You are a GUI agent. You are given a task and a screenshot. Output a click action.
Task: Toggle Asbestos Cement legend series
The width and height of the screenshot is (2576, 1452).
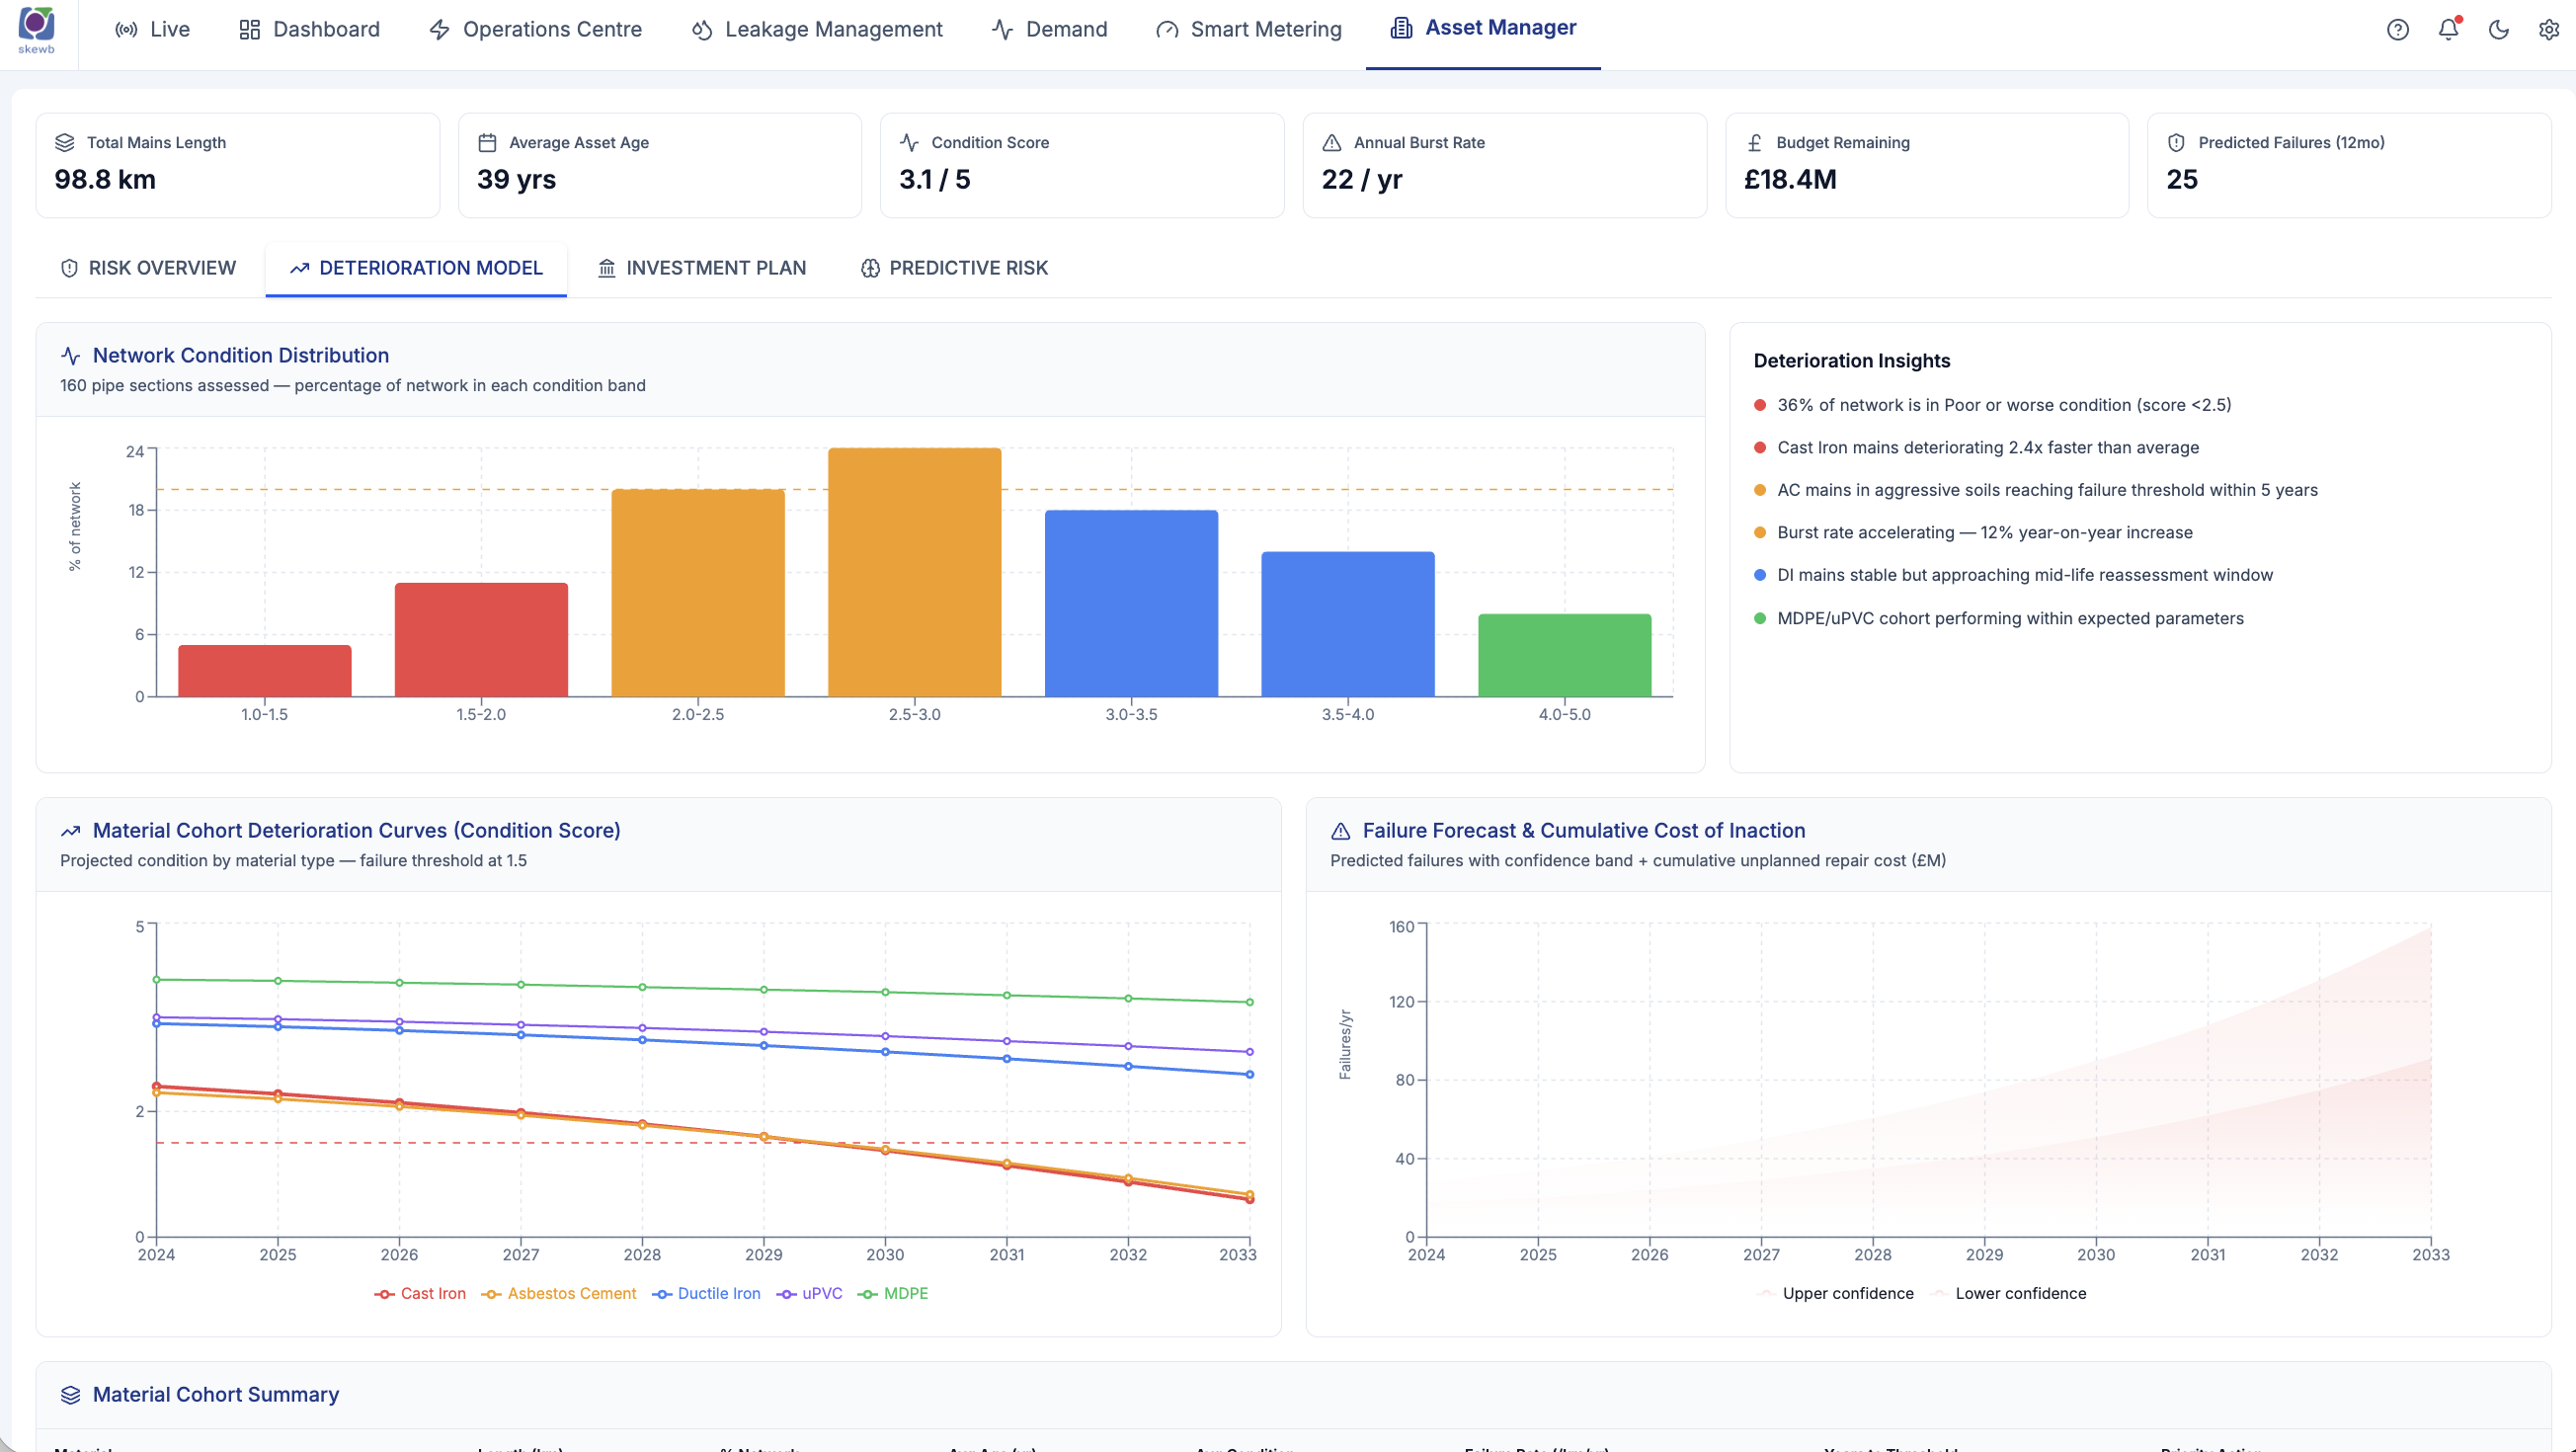[559, 1293]
